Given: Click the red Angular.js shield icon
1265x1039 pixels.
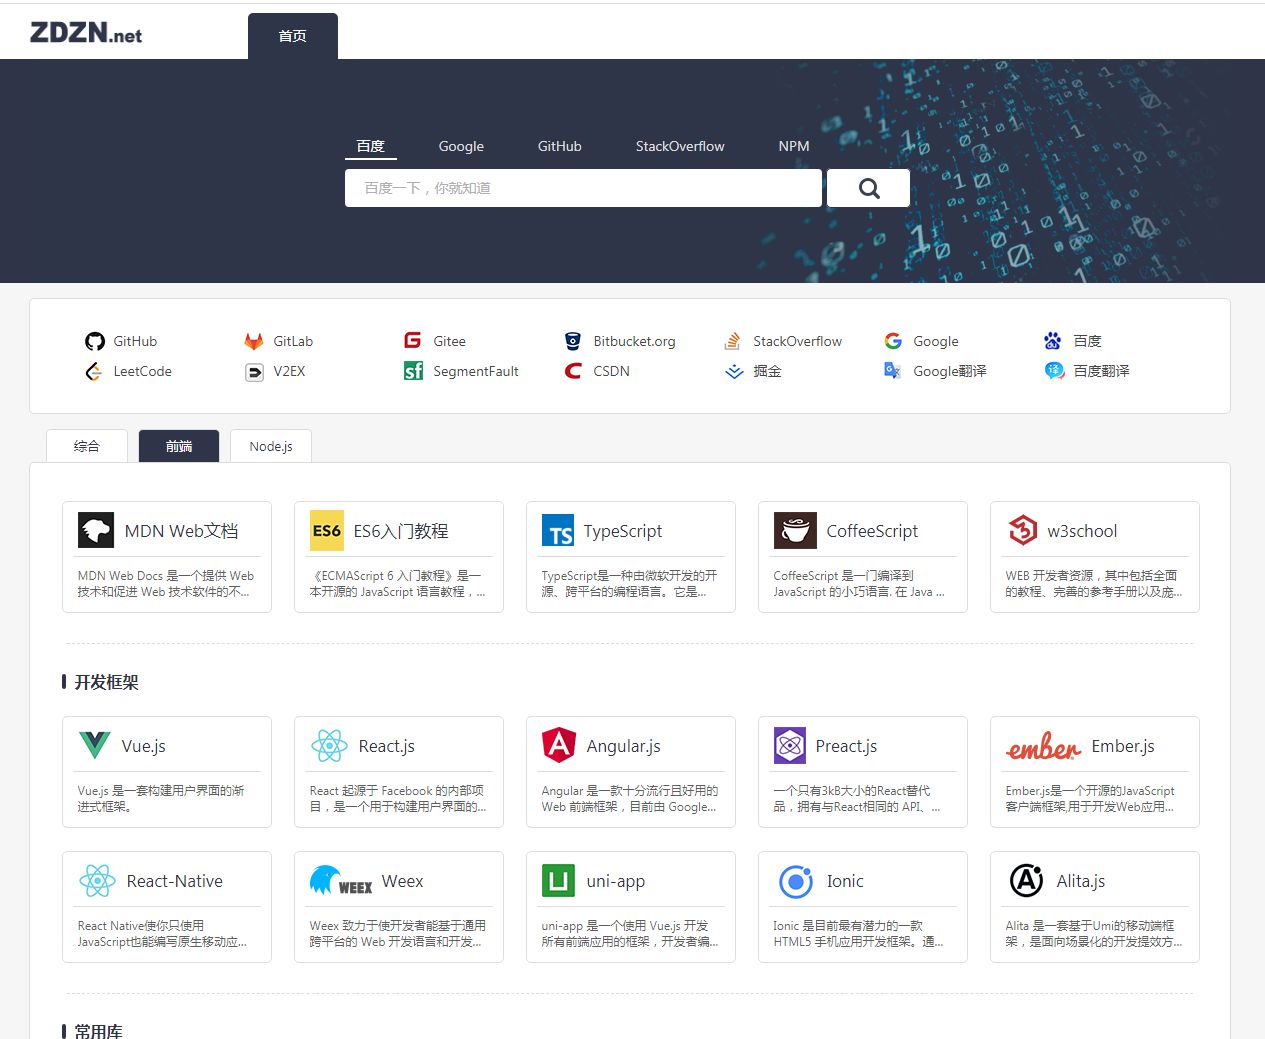Looking at the screenshot, I should 559,745.
